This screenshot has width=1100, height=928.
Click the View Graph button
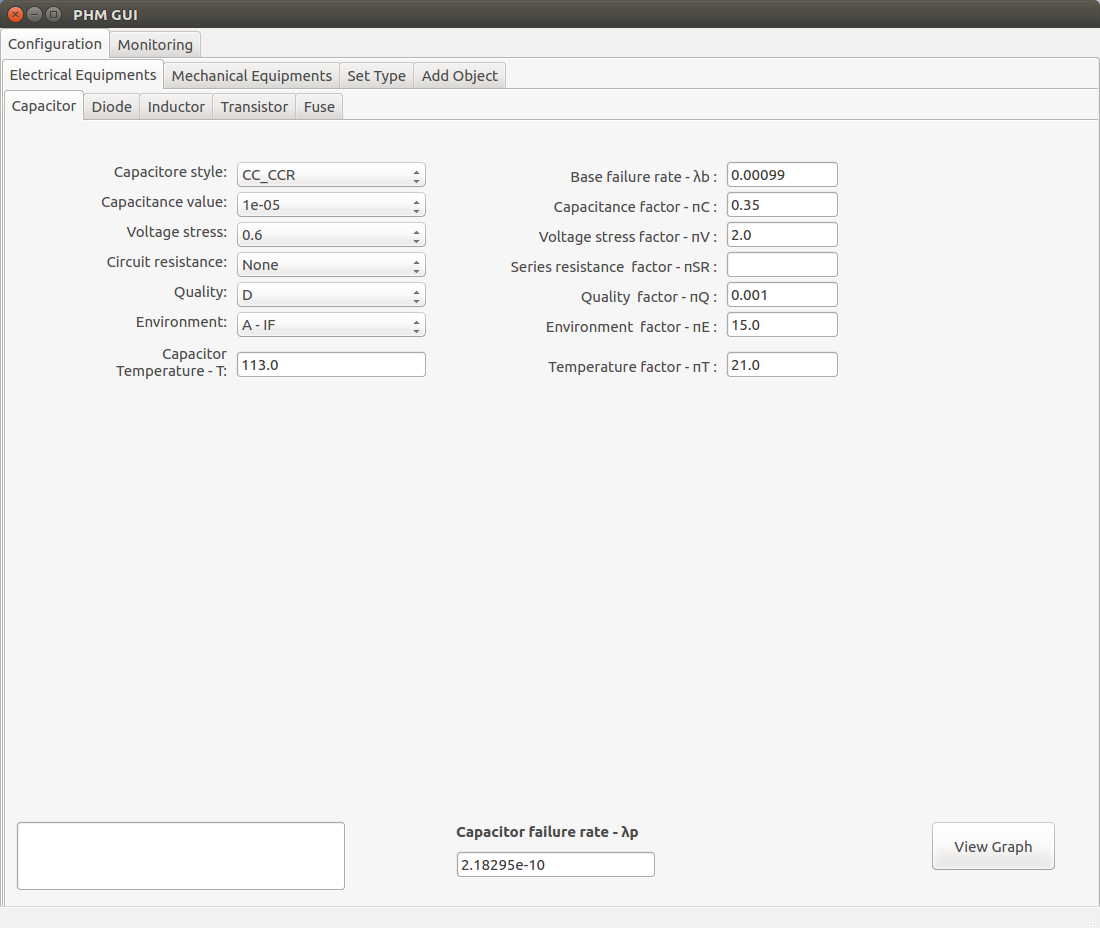click(993, 846)
